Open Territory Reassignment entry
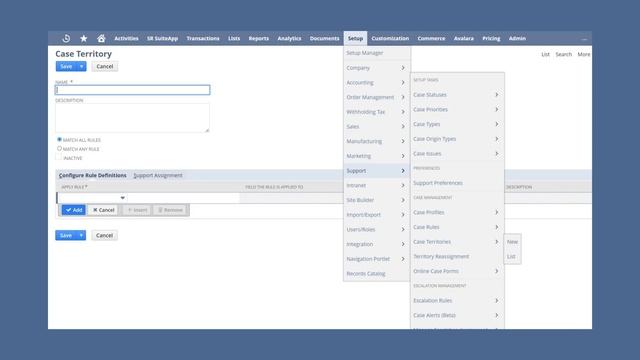This screenshot has height=360, width=640. 457,256
